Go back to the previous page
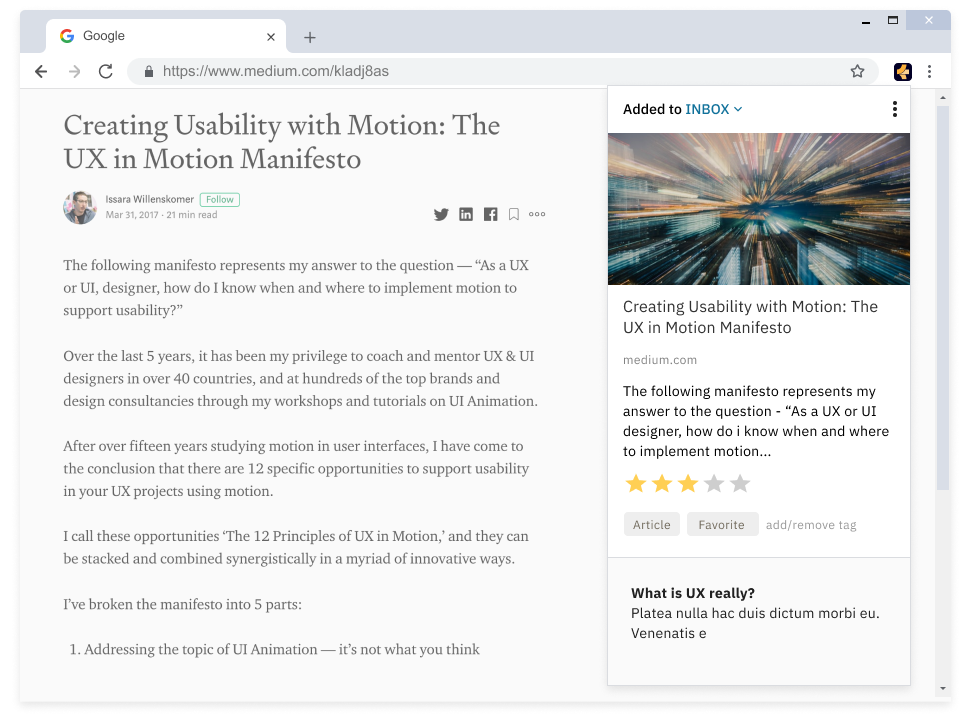Screen dimensions: 968x725 41,71
